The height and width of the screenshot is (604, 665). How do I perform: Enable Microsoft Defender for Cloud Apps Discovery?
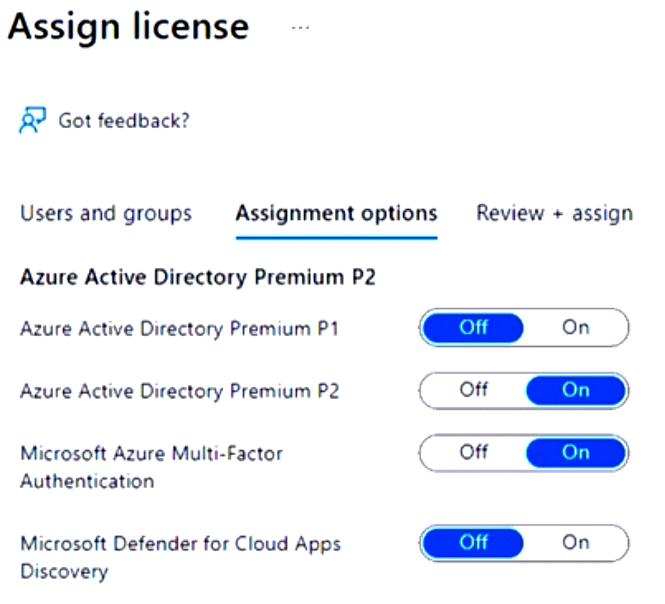pyautogui.click(x=576, y=542)
